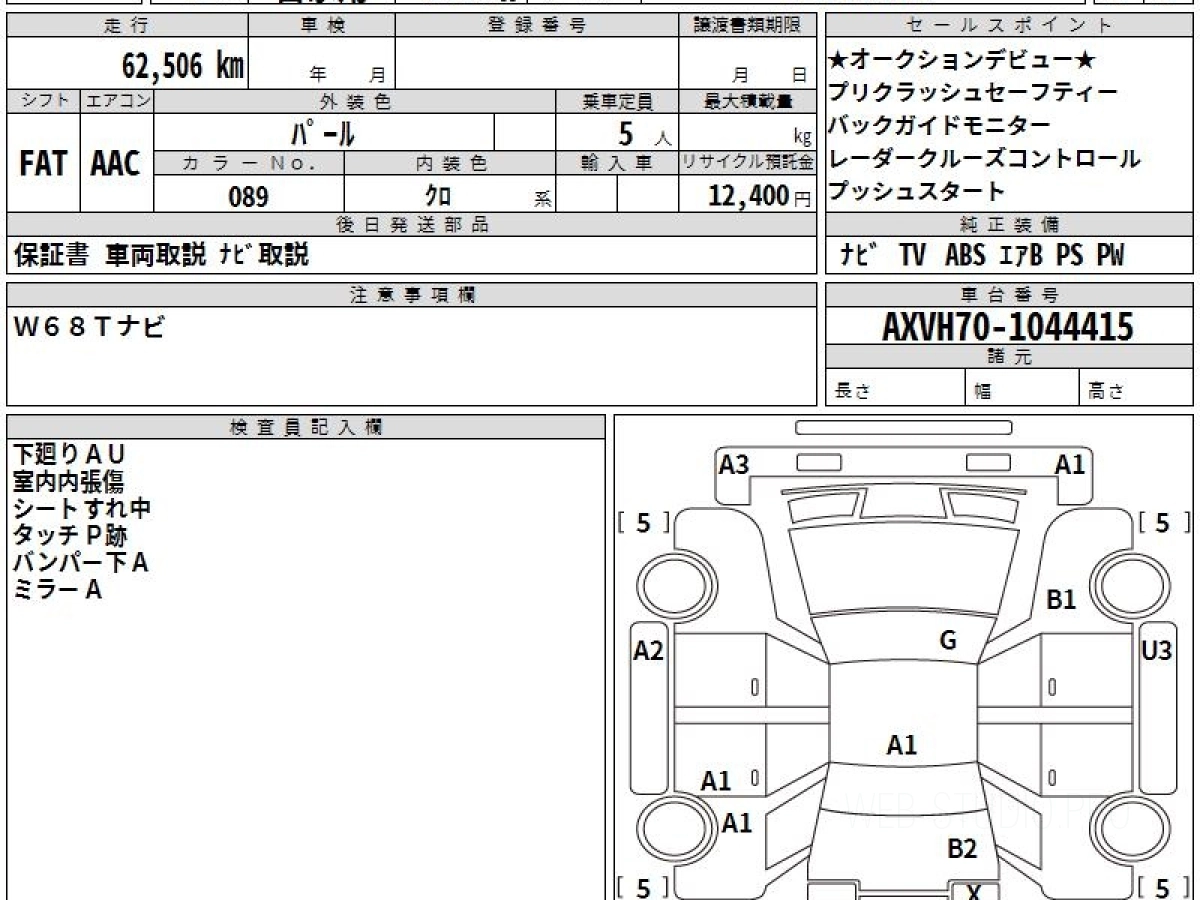Click the 保証書 車両取説 ナビ取説 line
Viewport: 1200px width, 900px height.
(161, 255)
